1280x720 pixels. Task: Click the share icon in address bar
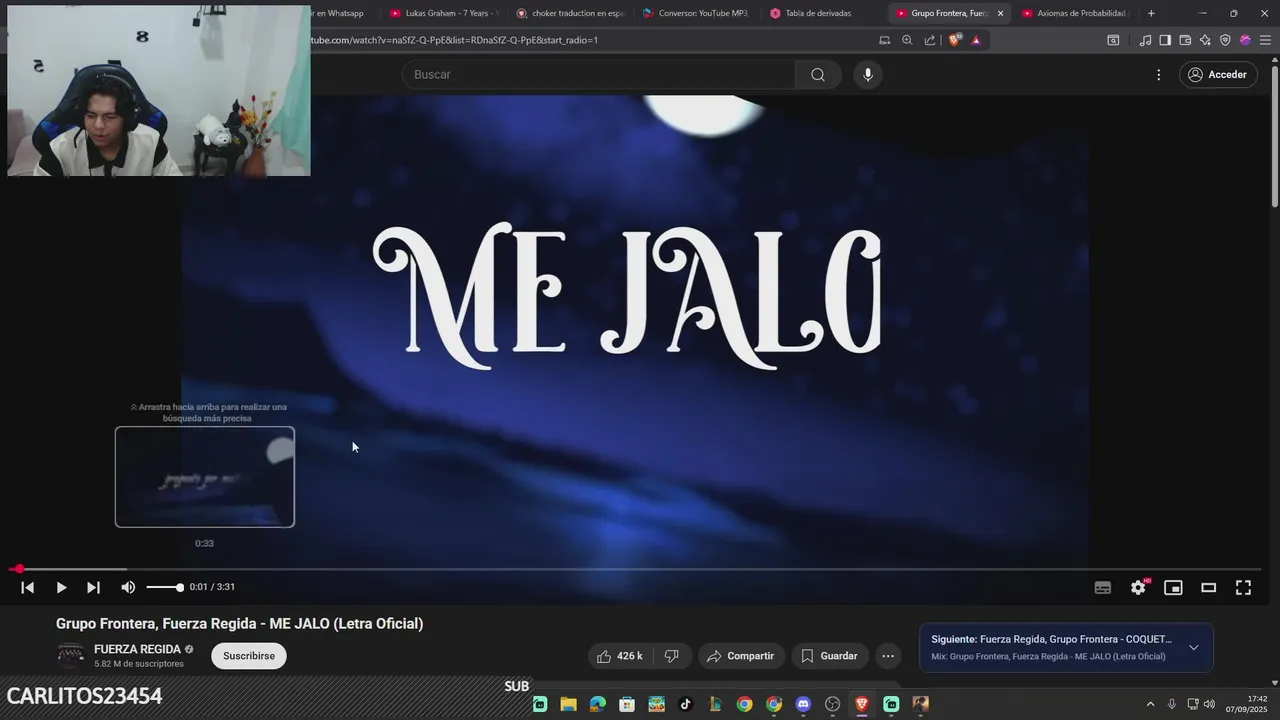pos(930,40)
